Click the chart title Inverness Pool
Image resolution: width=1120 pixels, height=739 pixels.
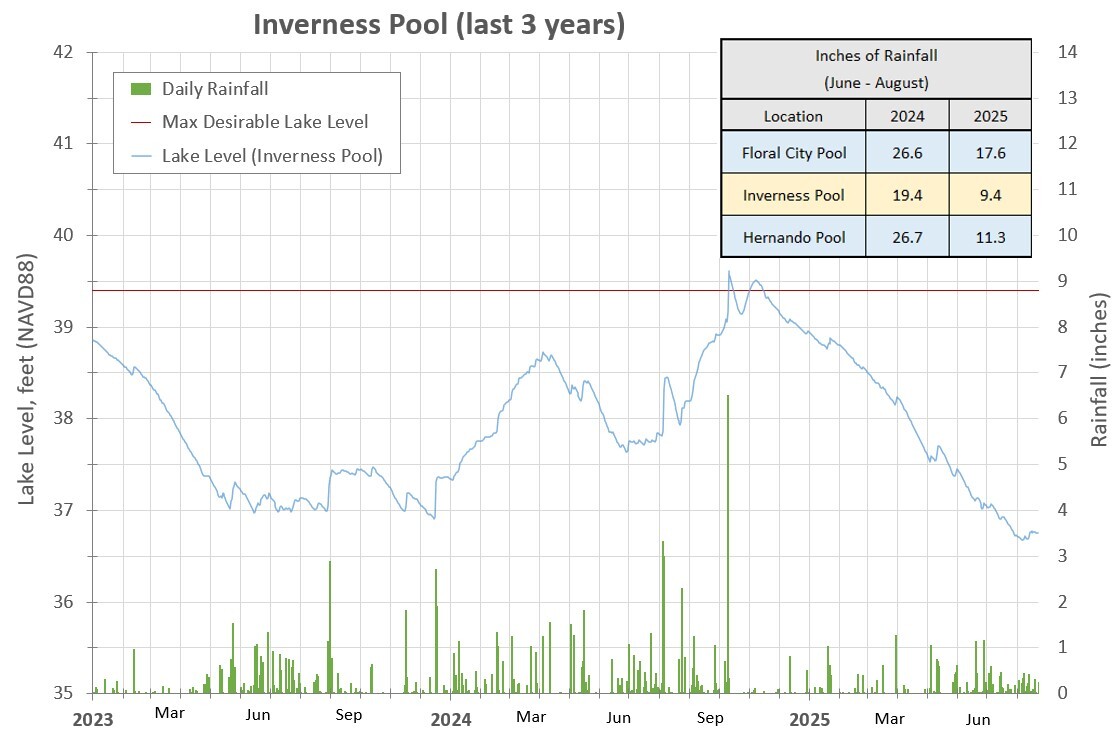438,24
